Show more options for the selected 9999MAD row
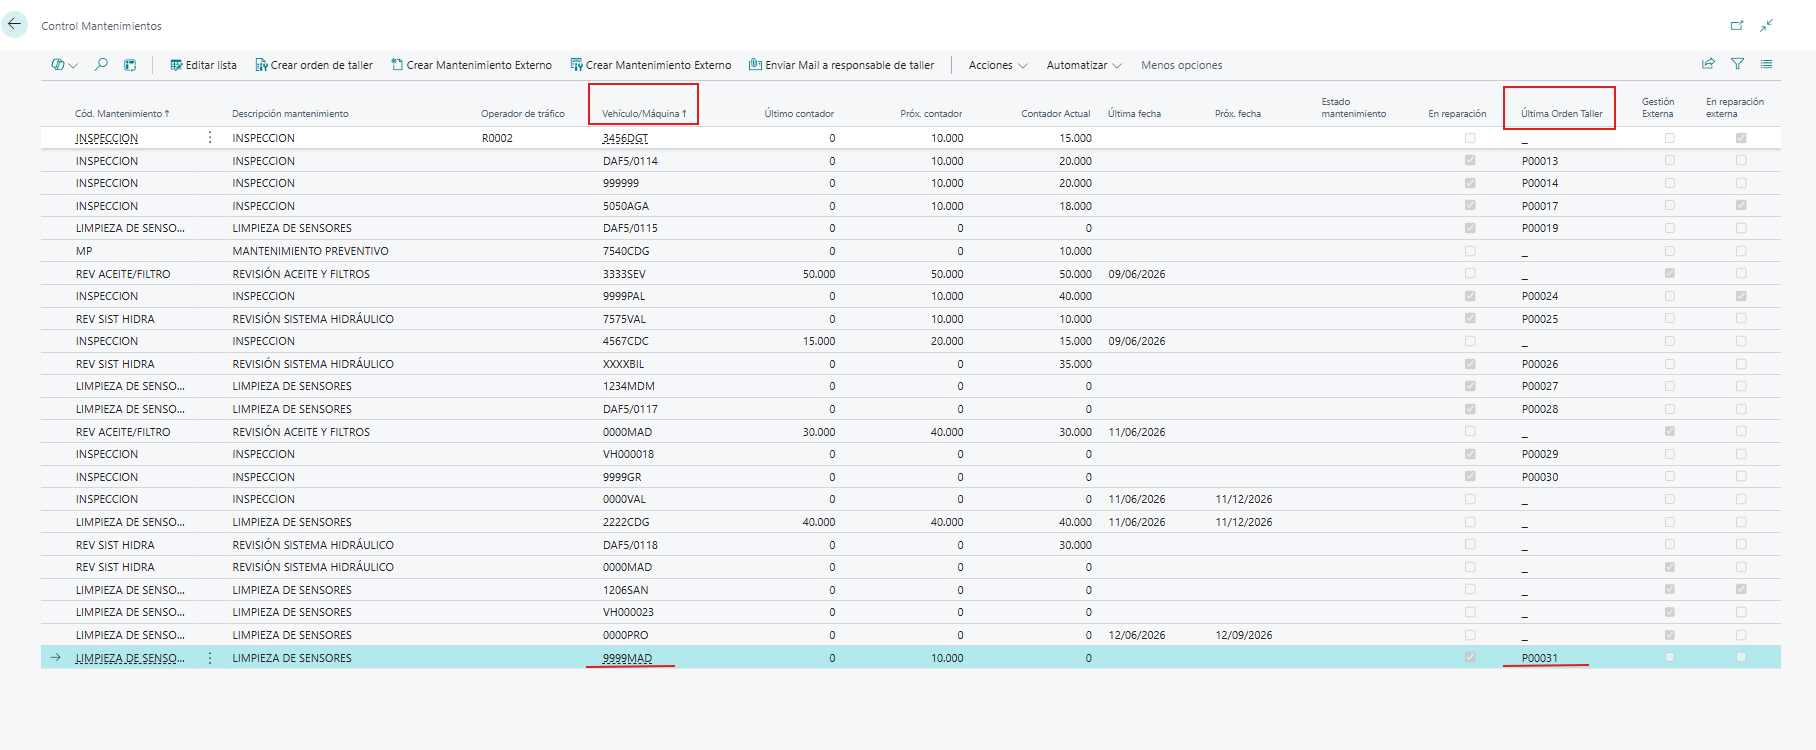 210,658
